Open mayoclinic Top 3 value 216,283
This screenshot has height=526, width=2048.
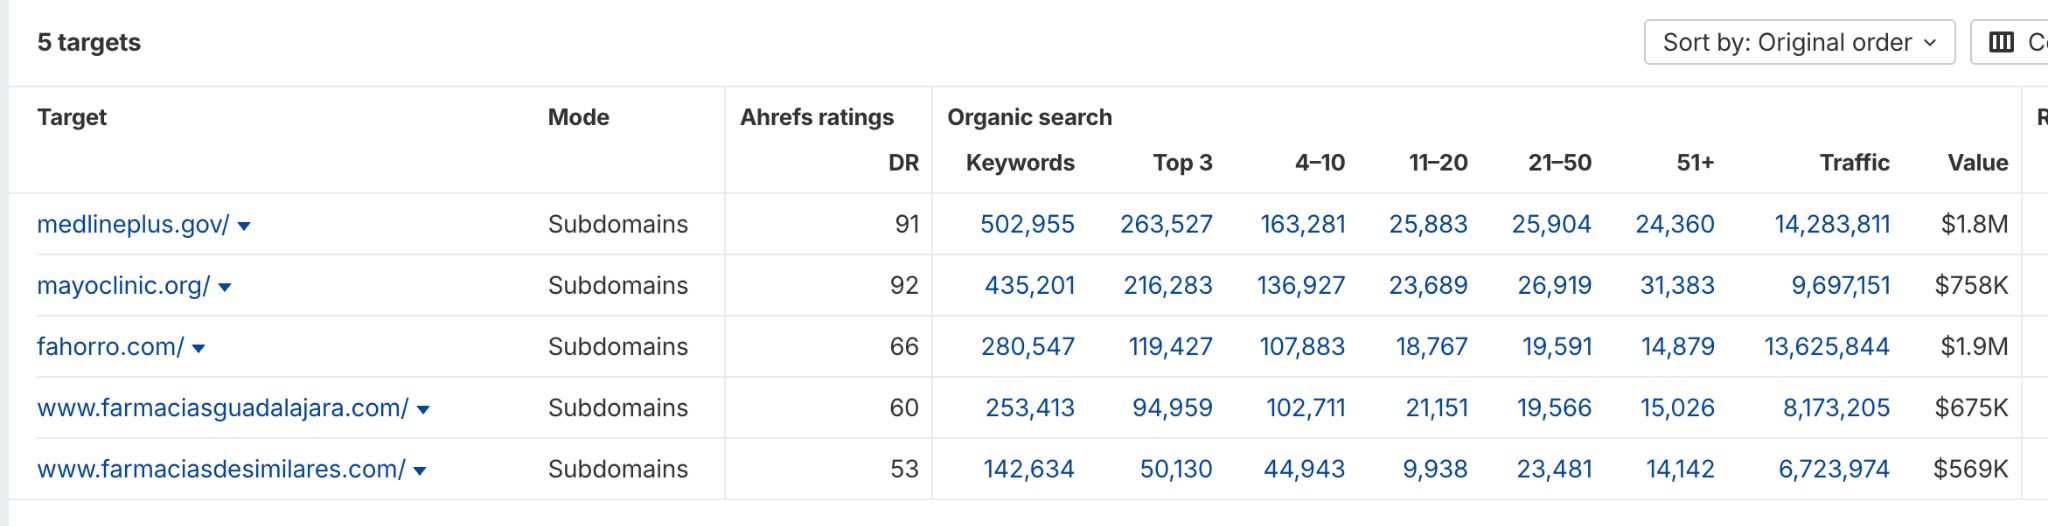(1167, 285)
